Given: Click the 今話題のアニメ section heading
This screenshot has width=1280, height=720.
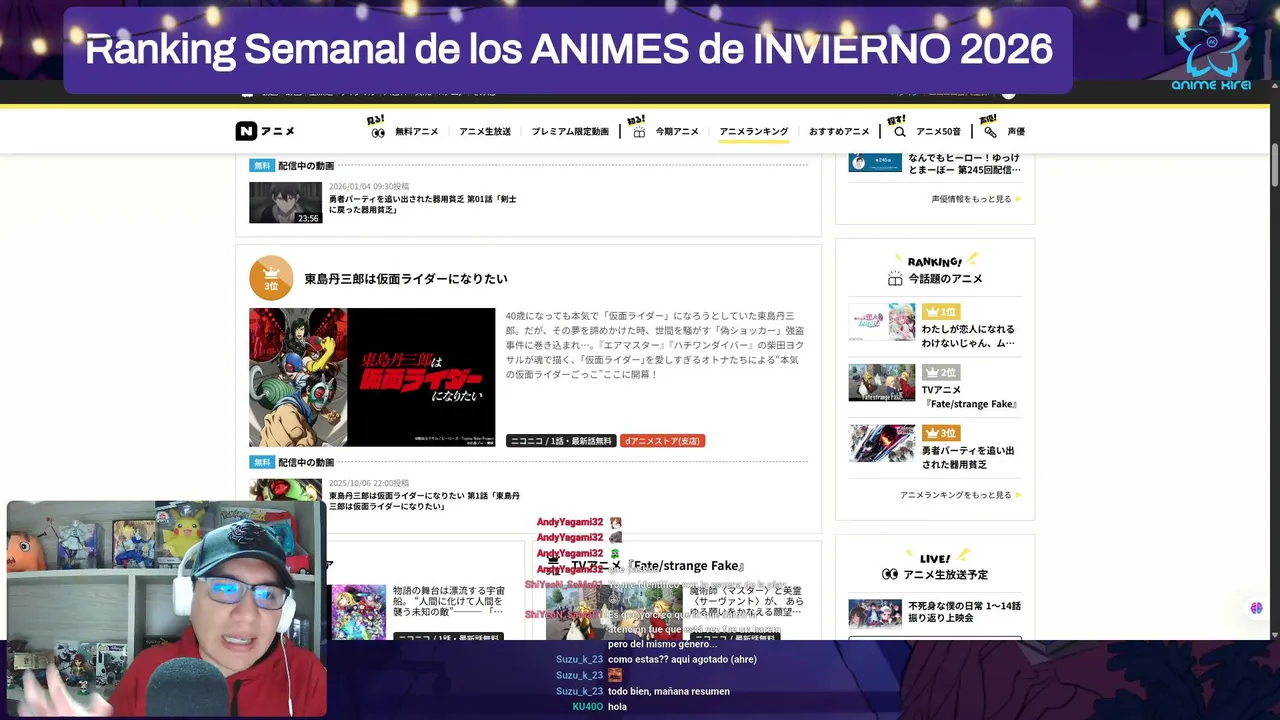Looking at the screenshot, I should coord(945,279).
